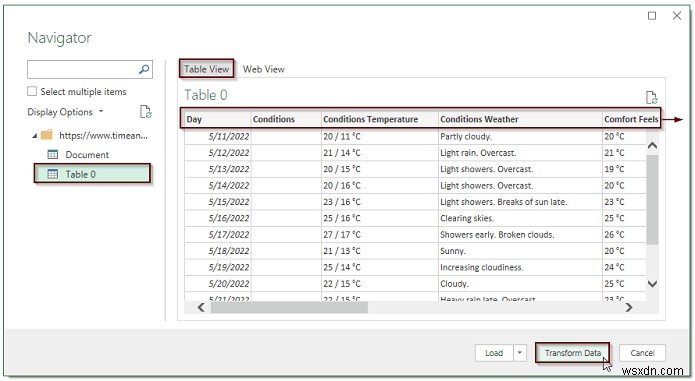
Task: Open the Load button dropdown arrow
Action: click(x=519, y=353)
